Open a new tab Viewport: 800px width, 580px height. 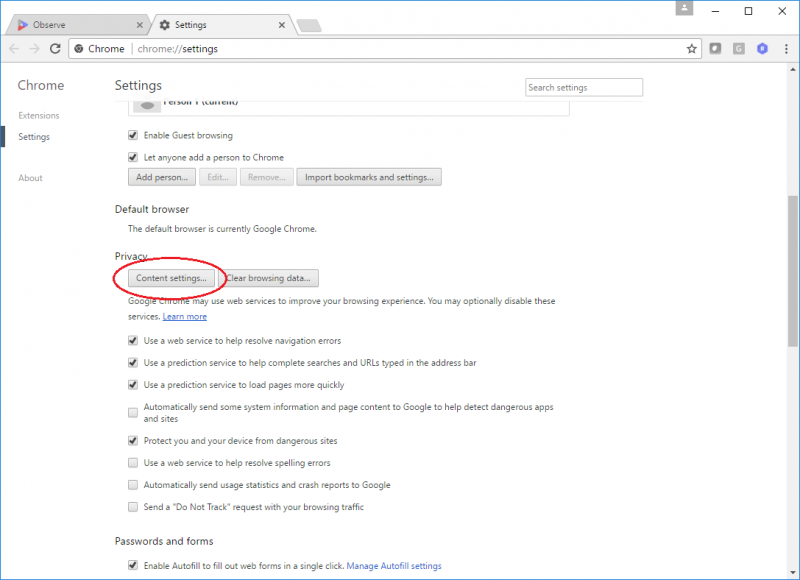(309, 26)
